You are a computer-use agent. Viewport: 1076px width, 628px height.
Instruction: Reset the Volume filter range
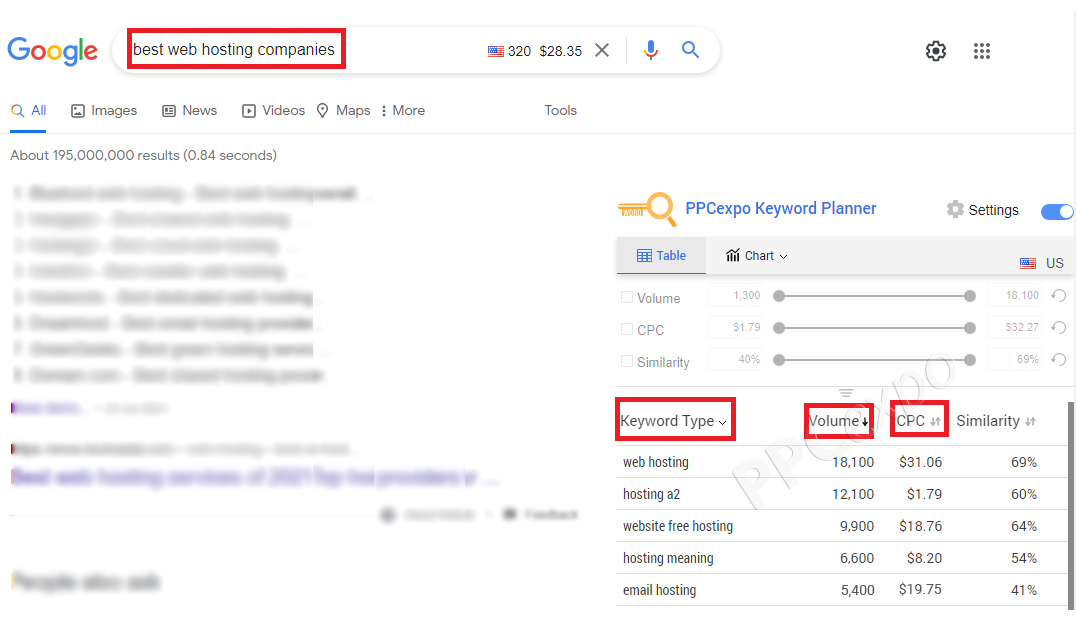pyautogui.click(x=1059, y=296)
